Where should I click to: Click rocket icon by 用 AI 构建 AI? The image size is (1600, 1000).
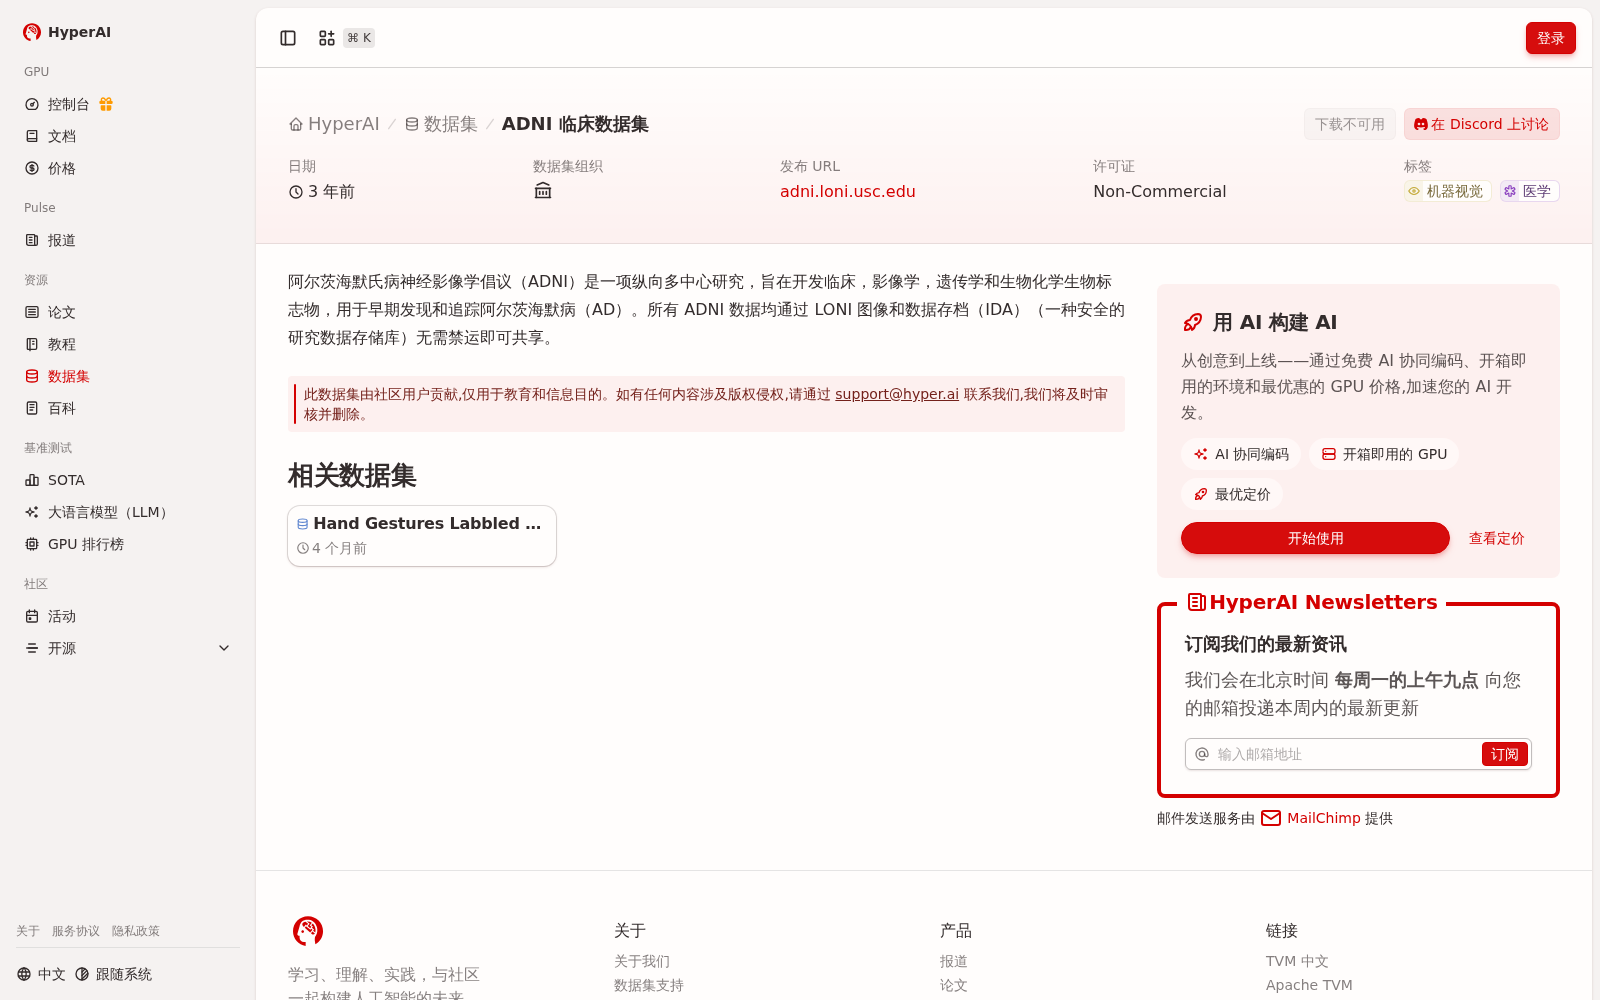coord(1193,322)
